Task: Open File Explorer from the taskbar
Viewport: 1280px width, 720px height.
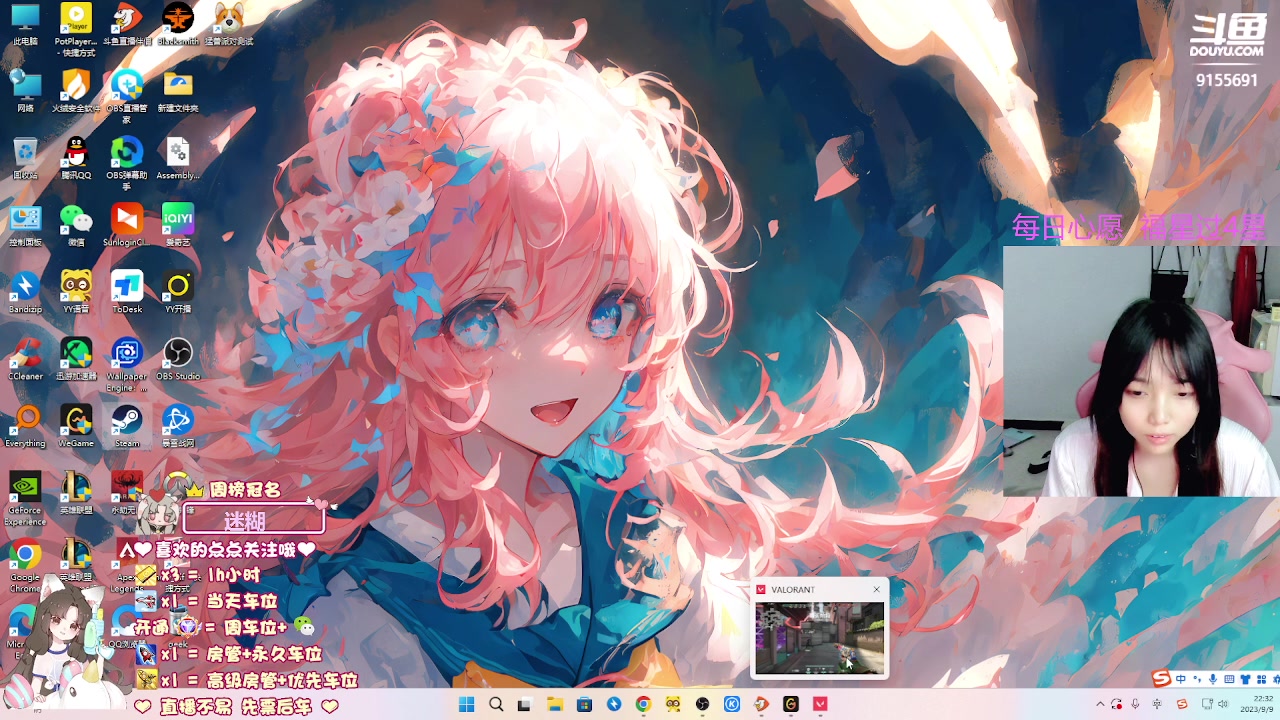Action: pyautogui.click(x=555, y=704)
